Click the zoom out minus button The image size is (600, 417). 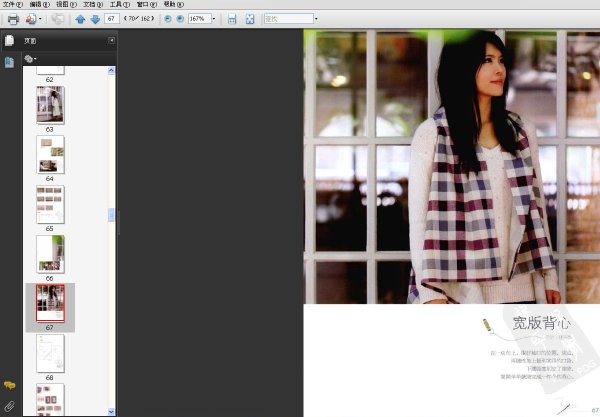[168, 19]
